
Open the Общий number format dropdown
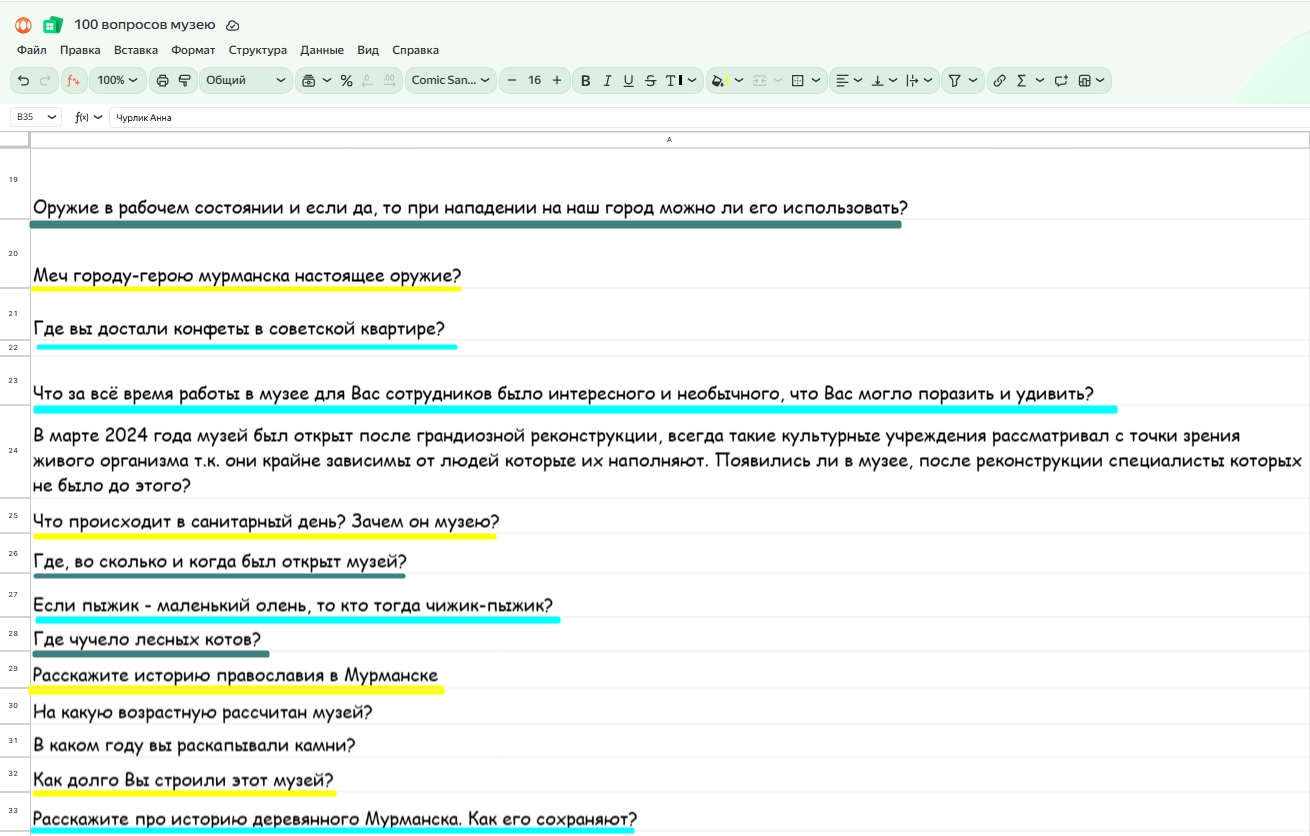click(245, 80)
